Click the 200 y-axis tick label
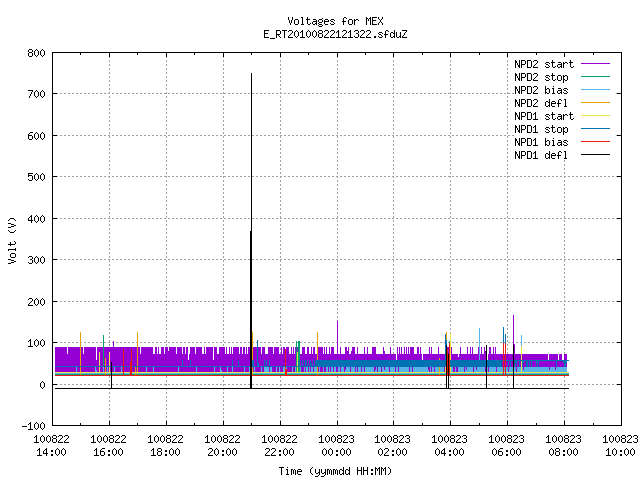The height and width of the screenshot is (480, 640). click(x=36, y=302)
